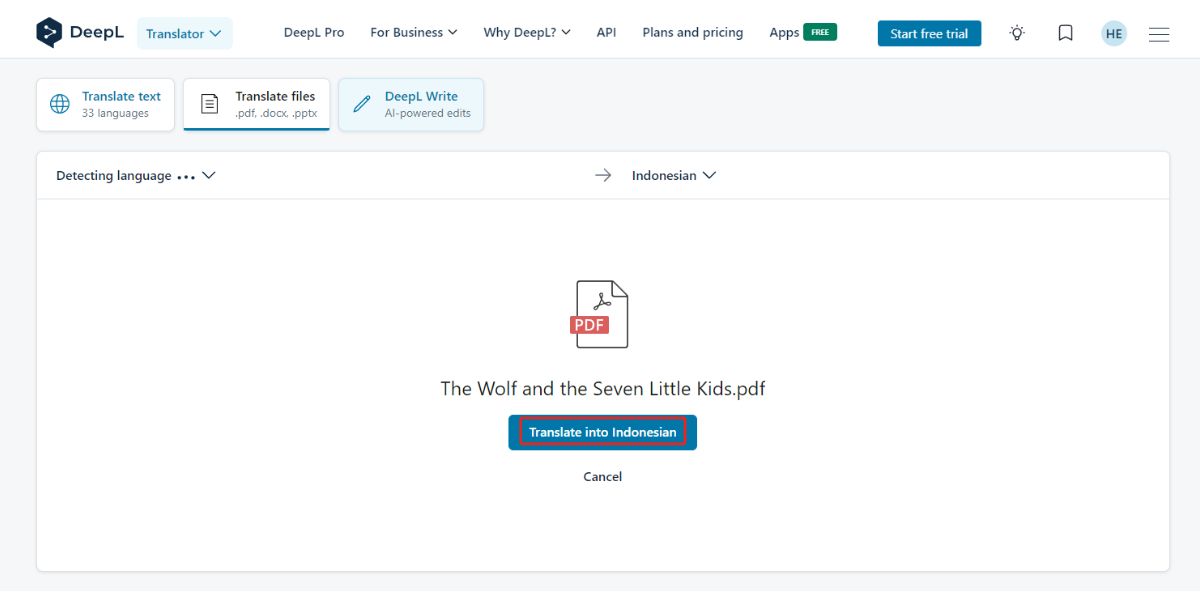Open Plans and pricing
This screenshot has width=1200, height=600.
tap(692, 31)
